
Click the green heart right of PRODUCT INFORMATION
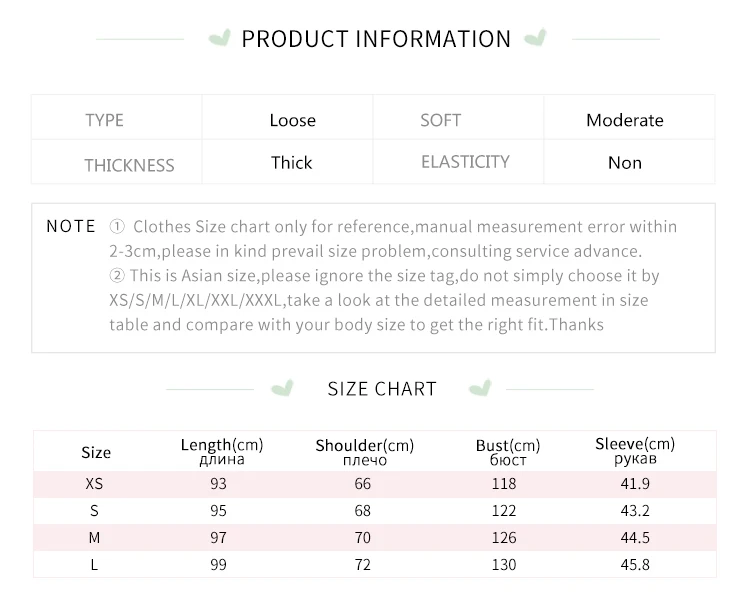click(535, 38)
